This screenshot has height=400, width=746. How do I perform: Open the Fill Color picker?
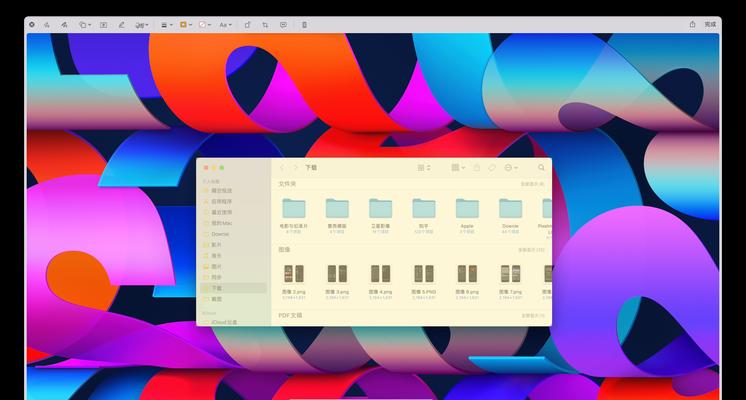205,25
